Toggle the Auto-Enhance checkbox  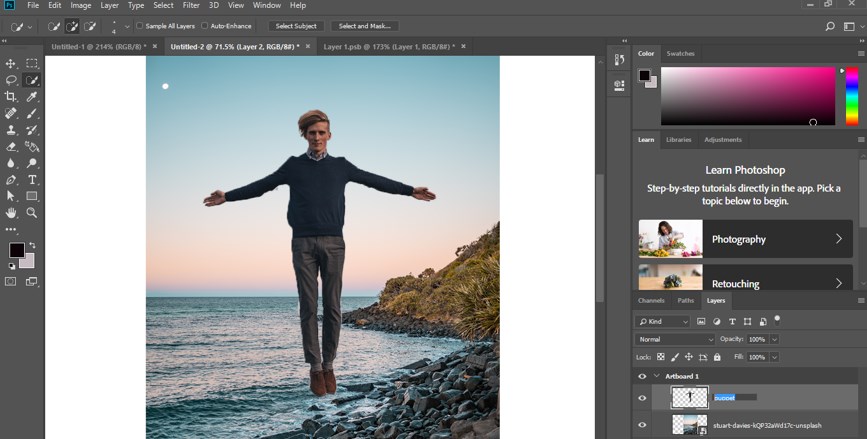pos(205,26)
